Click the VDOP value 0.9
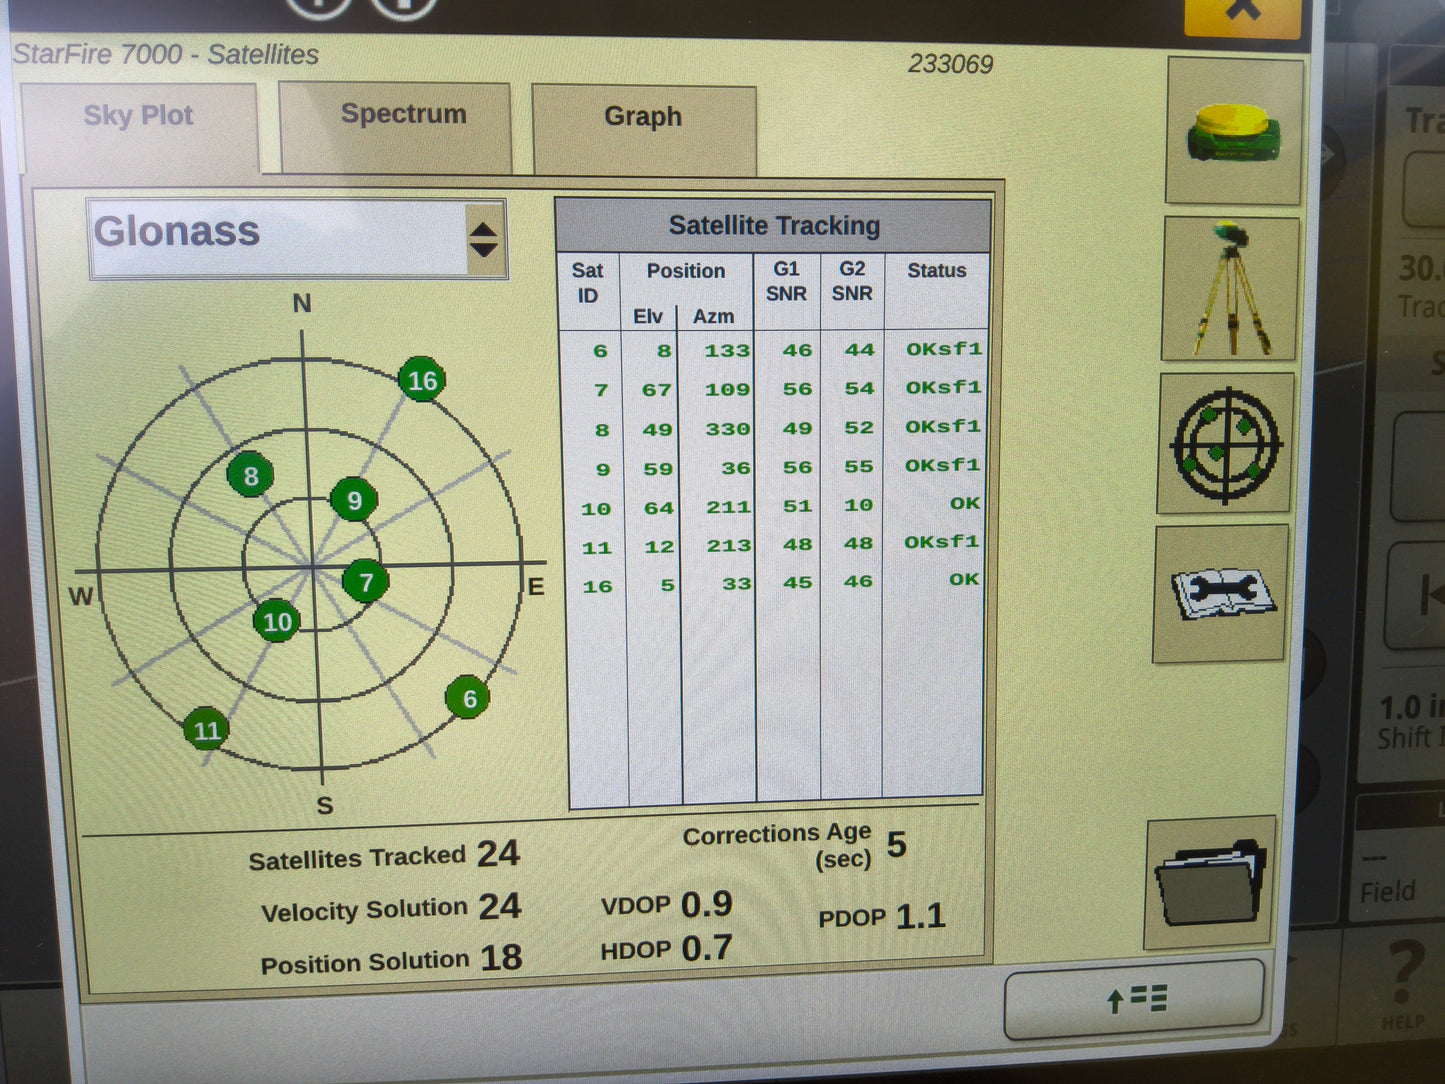This screenshot has height=1084, width=1445. tap(706, 904)
